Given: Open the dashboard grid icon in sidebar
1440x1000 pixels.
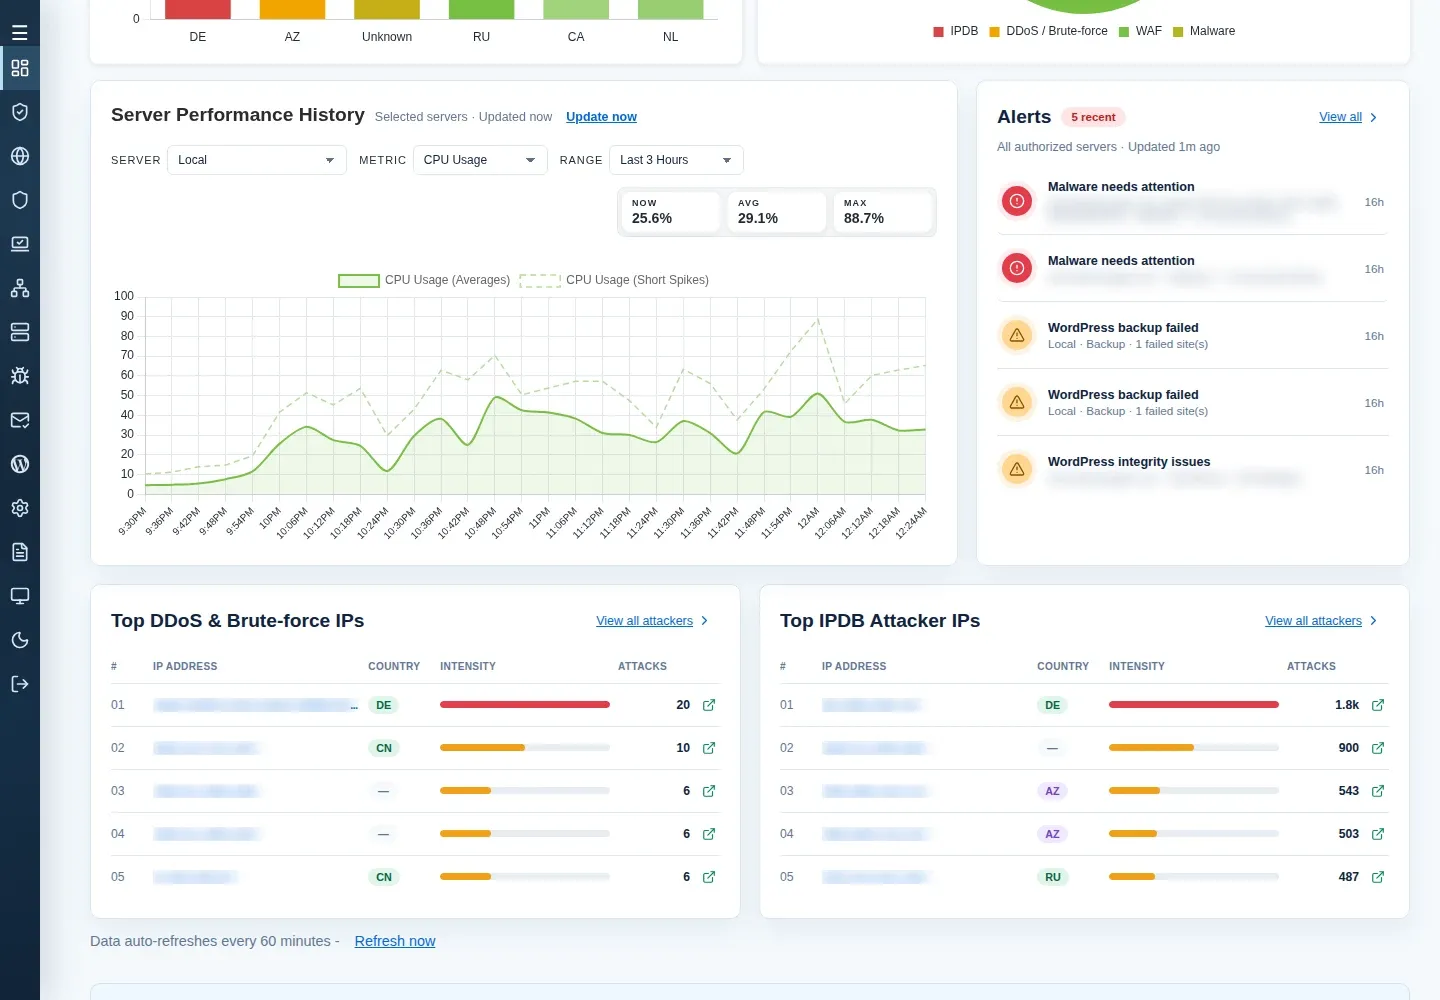Looking at the screenshot, I should coord(20,68).
